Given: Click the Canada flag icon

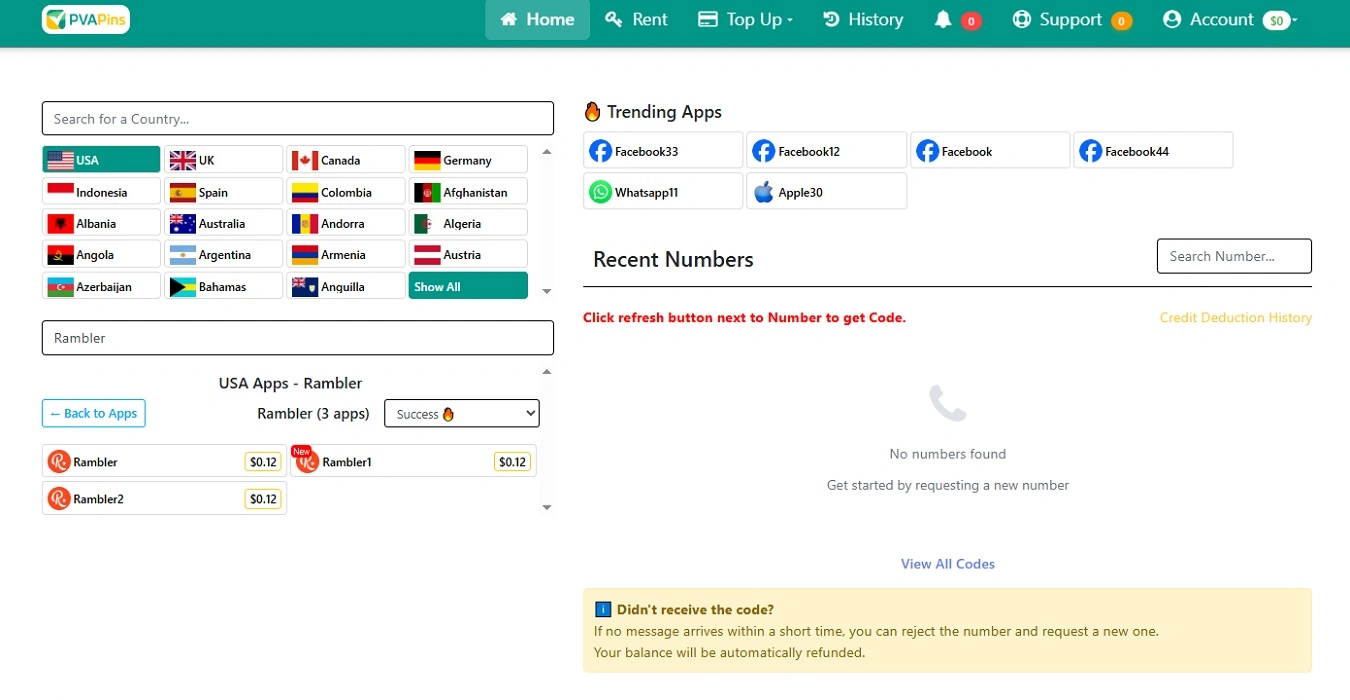Looking at the screenshot, I should 305,160.
